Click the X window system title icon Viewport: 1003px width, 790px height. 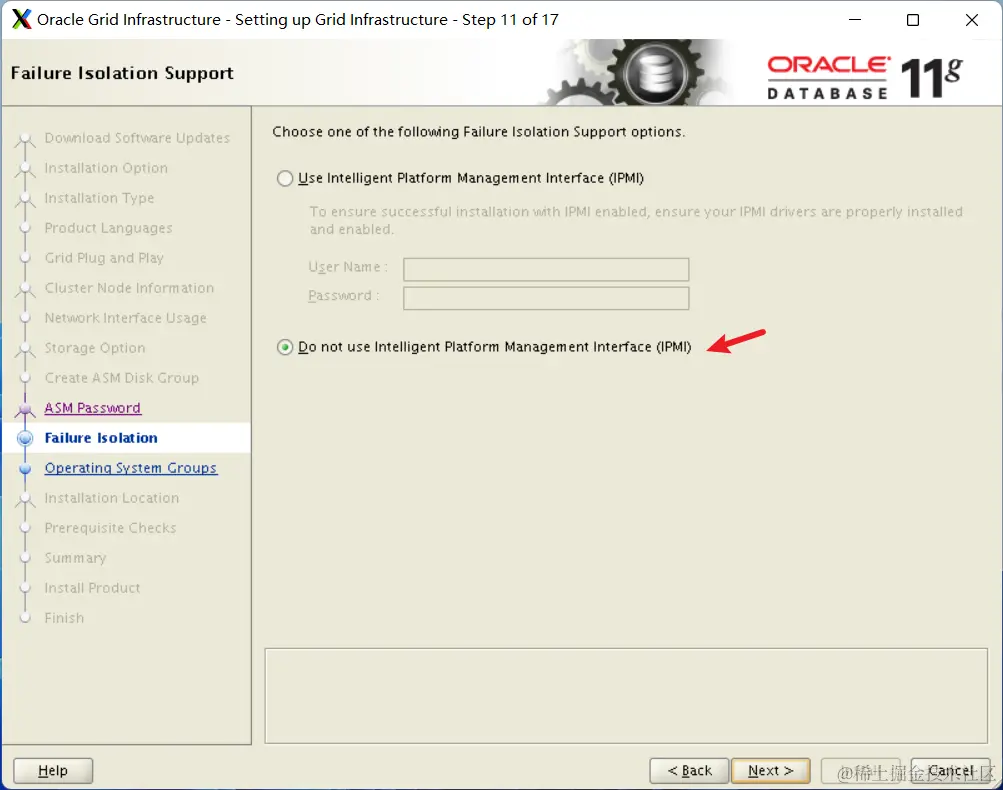pos(22,20)
